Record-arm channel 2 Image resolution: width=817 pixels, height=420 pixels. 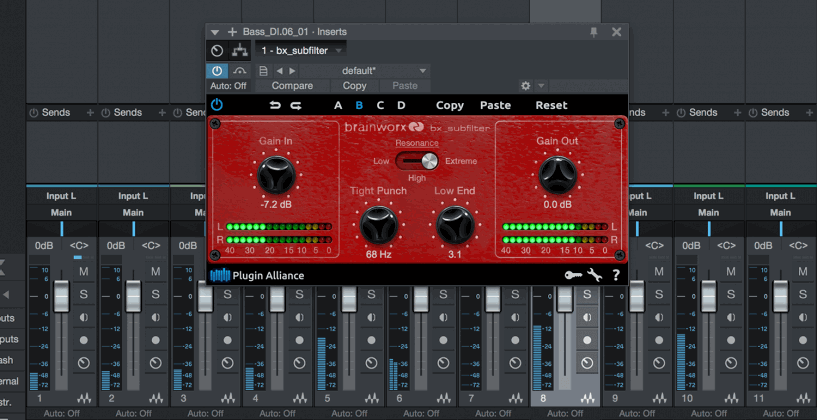click(155, 340)
